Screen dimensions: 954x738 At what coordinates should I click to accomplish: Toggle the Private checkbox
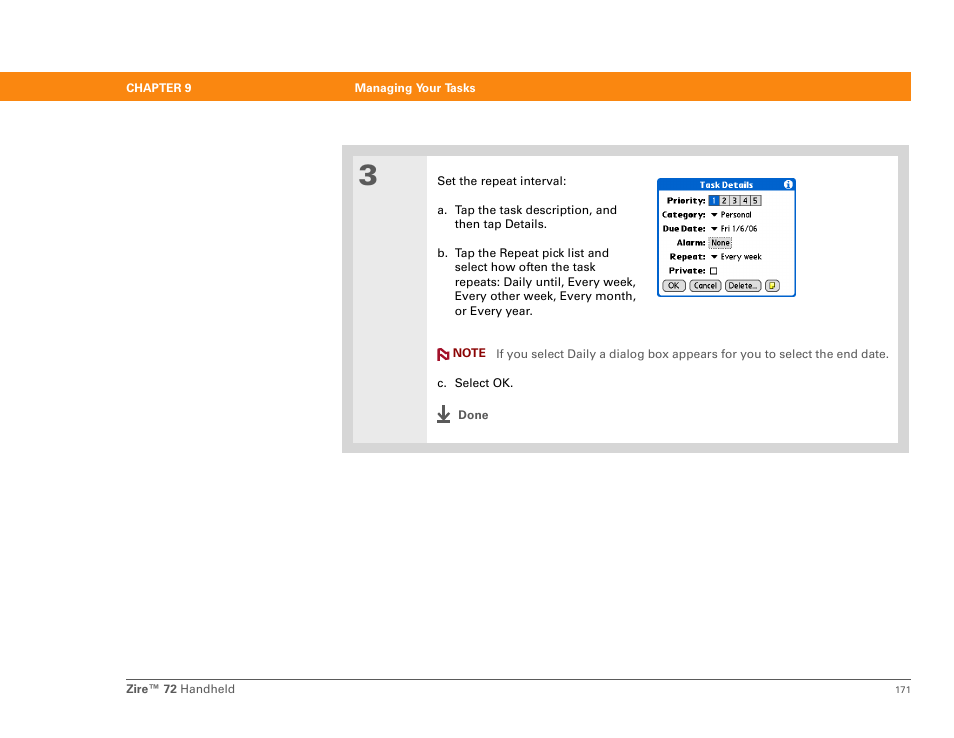click(714, 271)
